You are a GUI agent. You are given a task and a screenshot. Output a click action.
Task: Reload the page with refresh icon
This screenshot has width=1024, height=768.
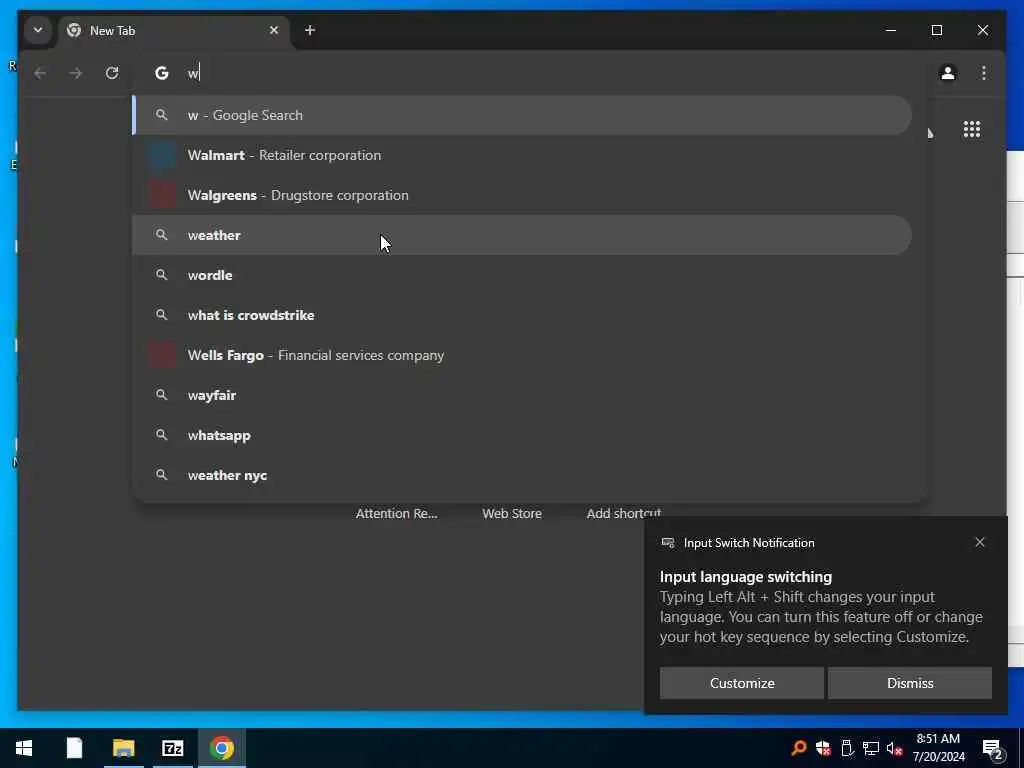click(x=112, y=73)
